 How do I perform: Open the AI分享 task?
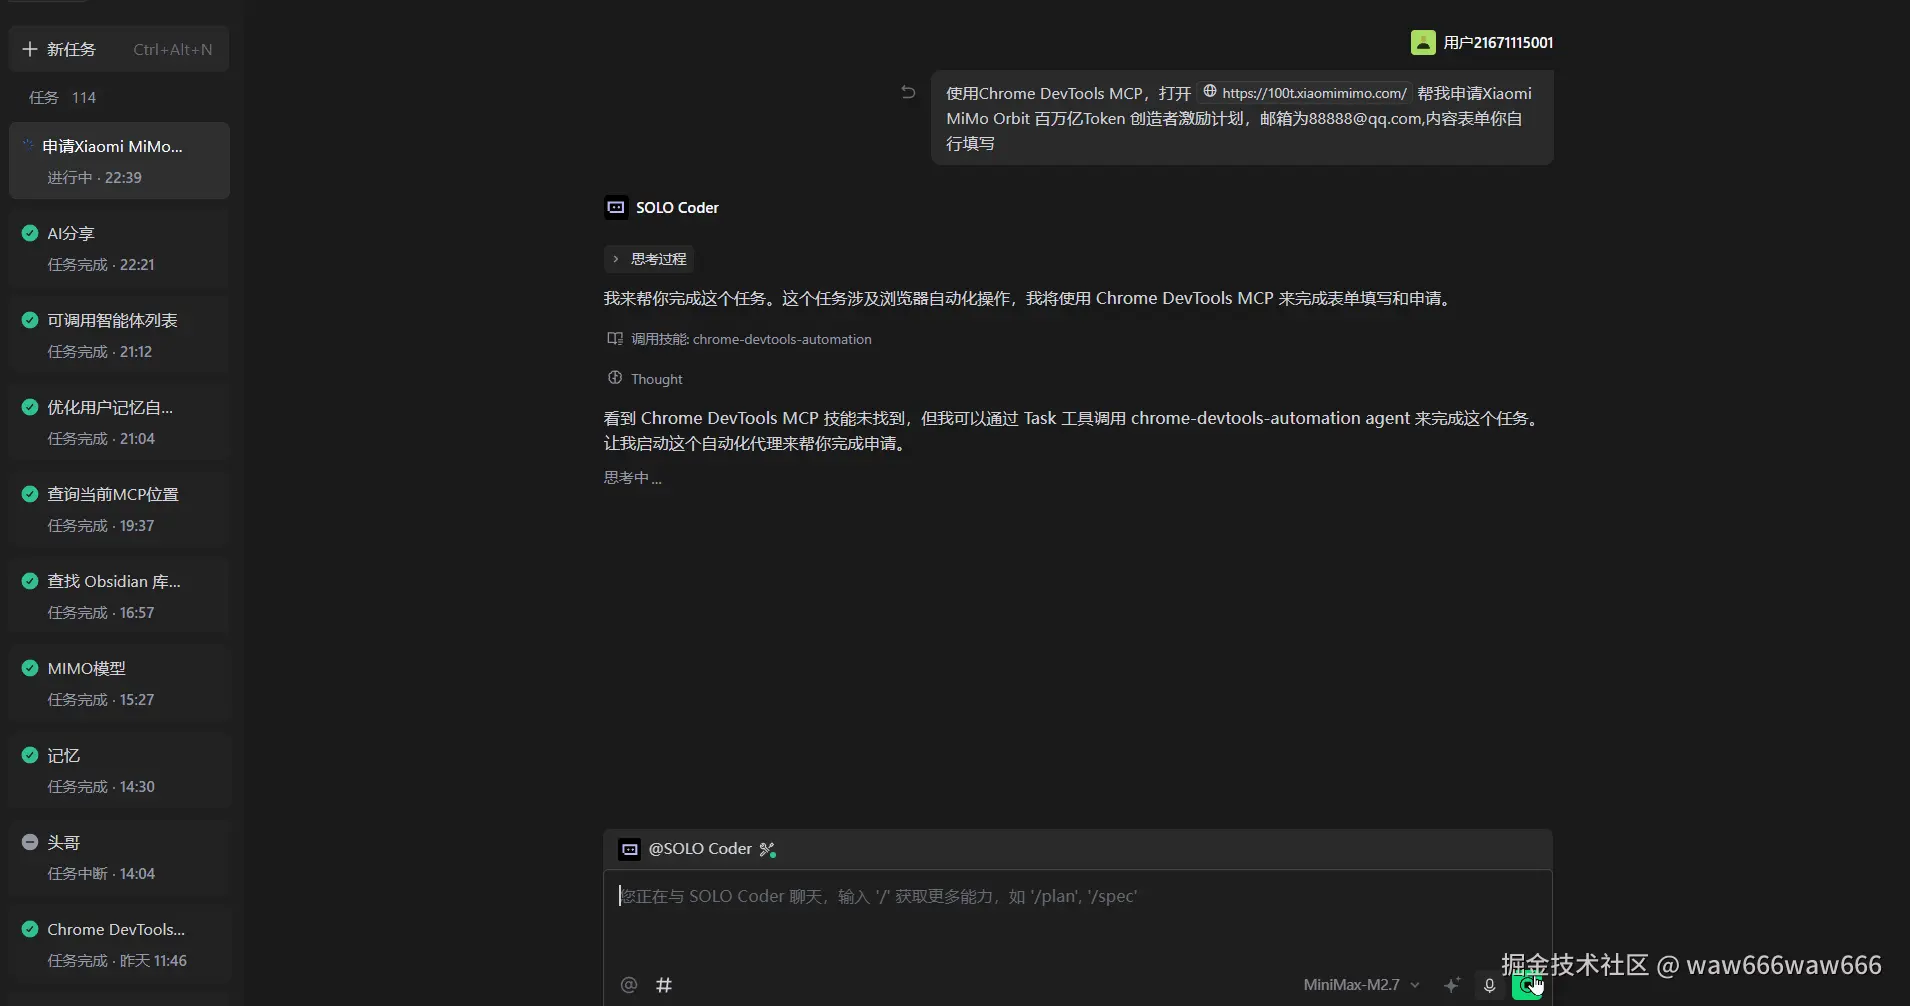tap(119, 248)
